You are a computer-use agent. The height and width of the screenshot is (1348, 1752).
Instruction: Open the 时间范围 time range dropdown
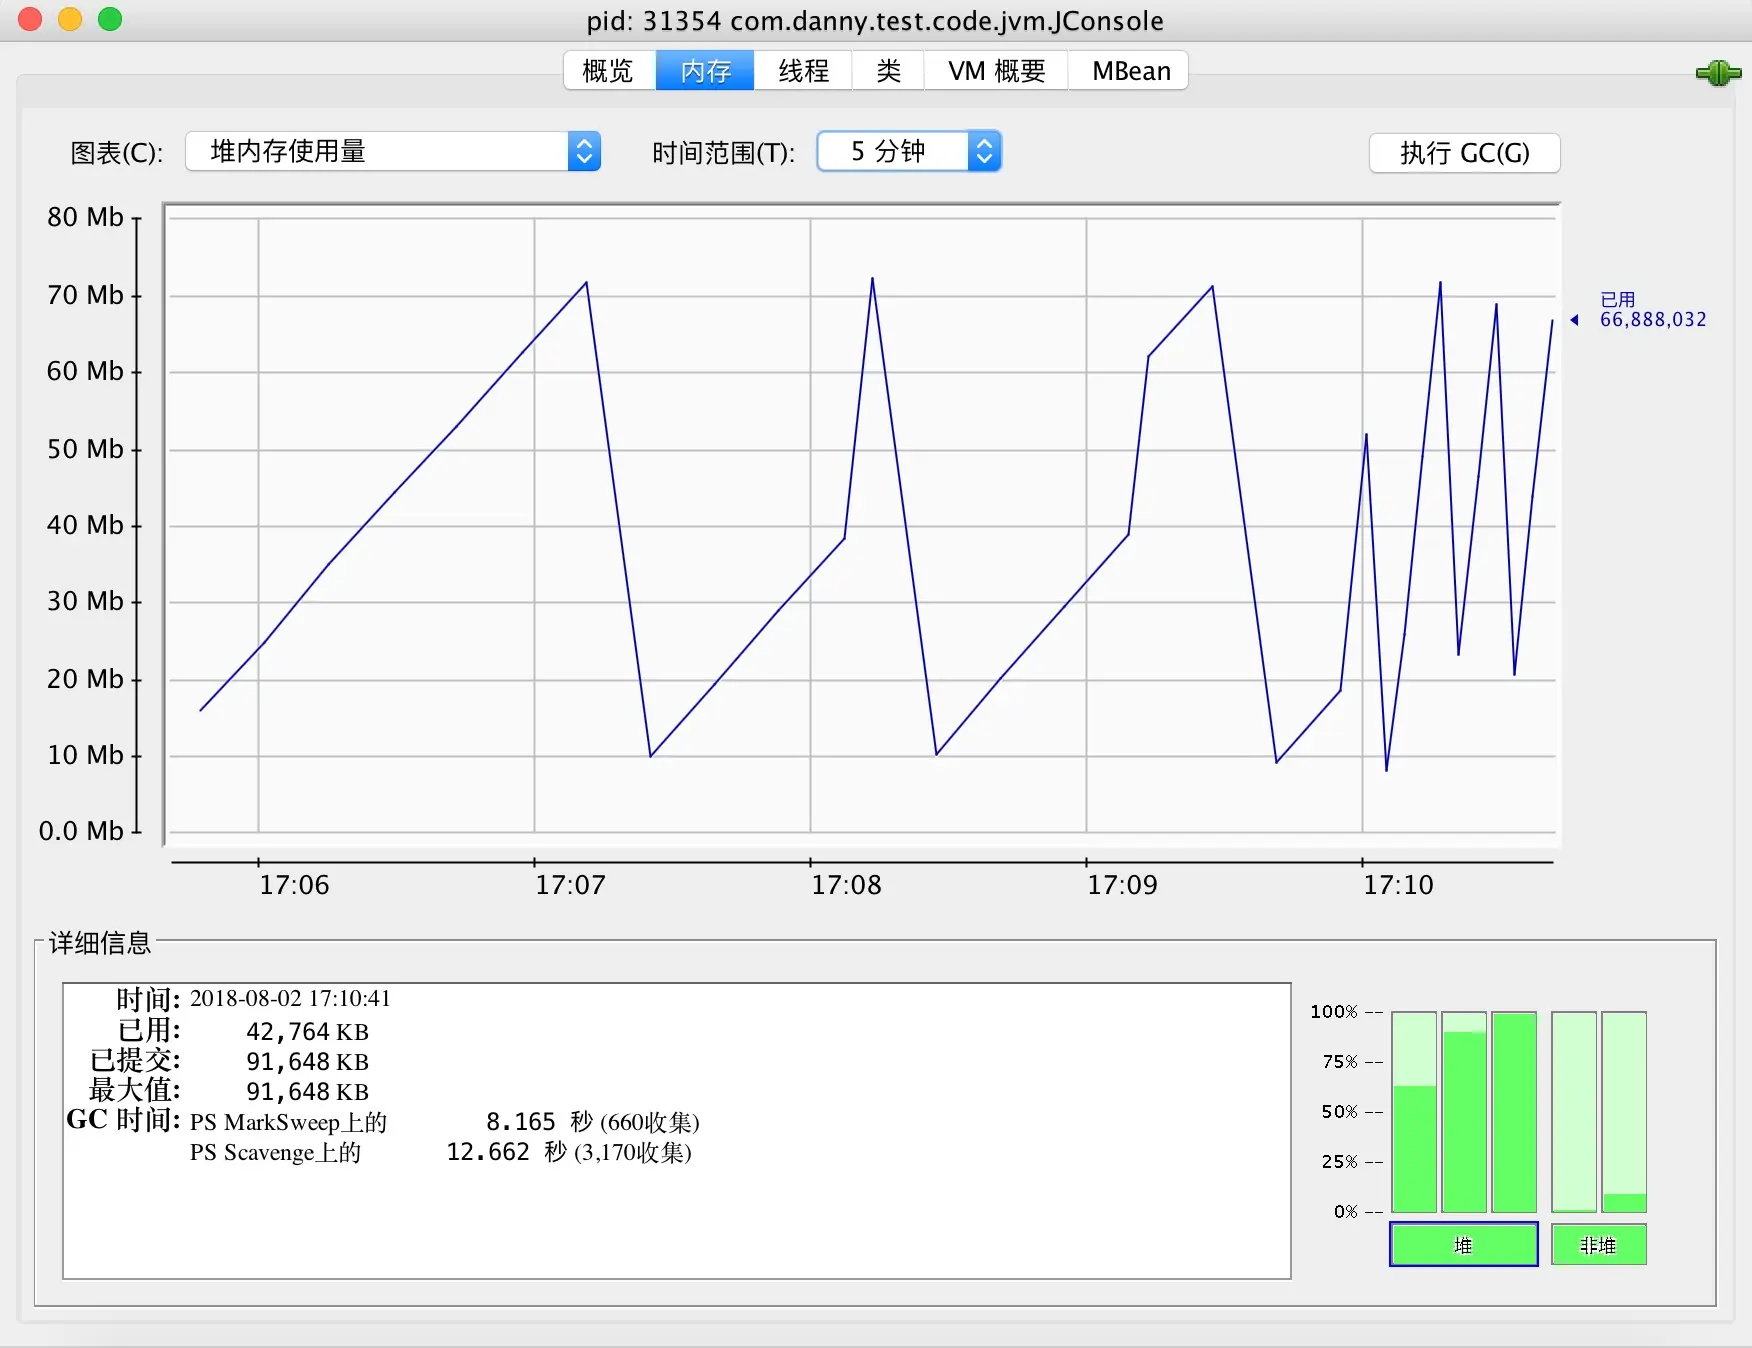909,152
